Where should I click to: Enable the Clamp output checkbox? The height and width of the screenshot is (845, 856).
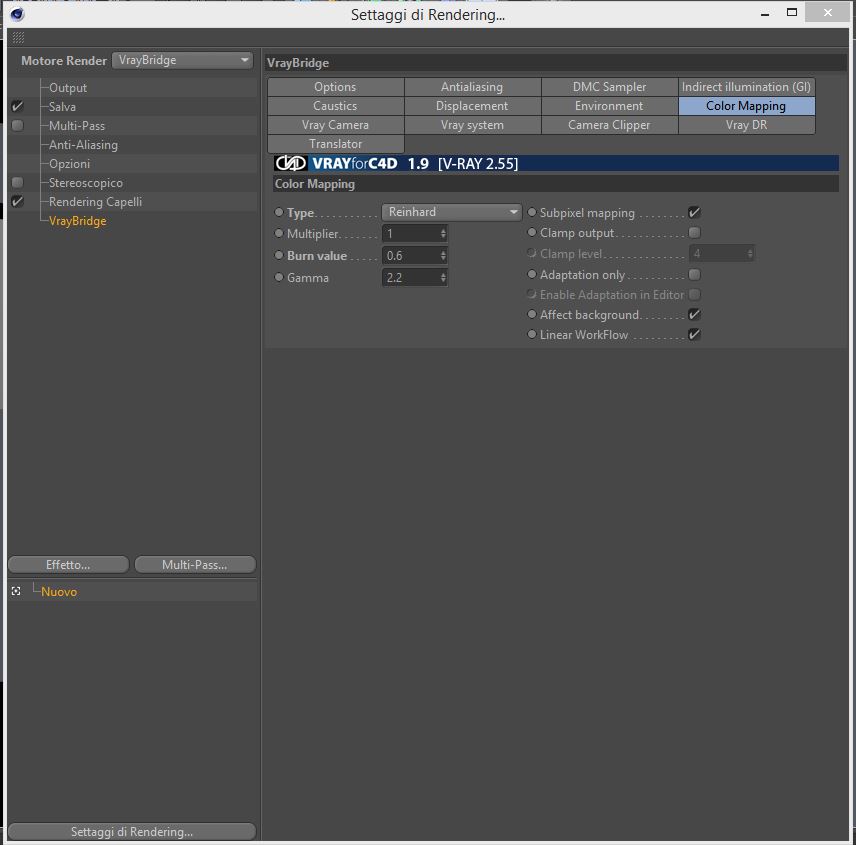[694, 233]
